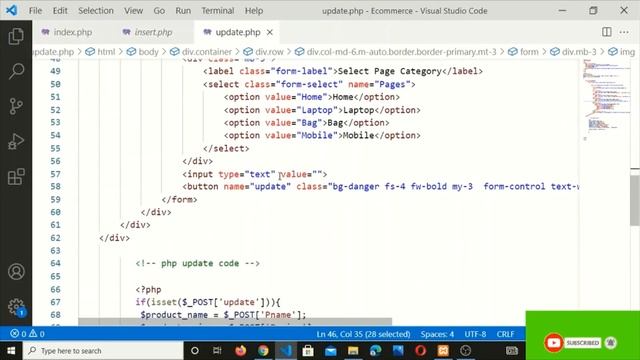
Task: Click the split editor right icon
Action: (x=607, y=32)
